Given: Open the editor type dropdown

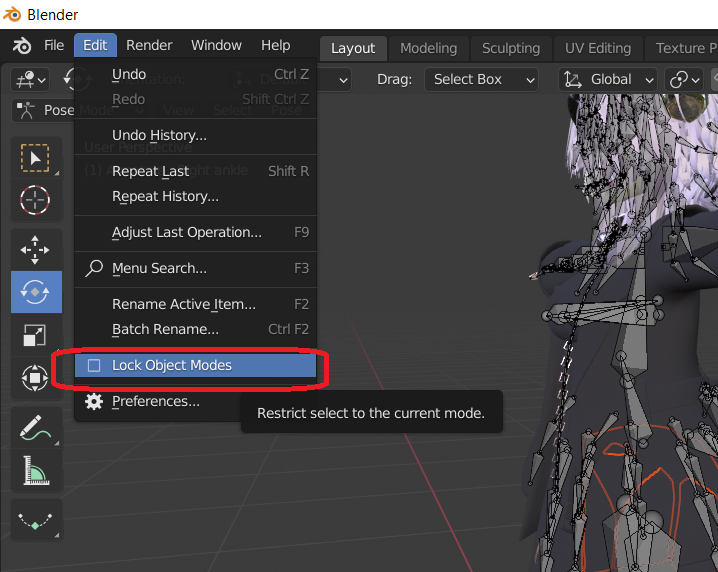Looking at the screenshot, I should point(30,80).
